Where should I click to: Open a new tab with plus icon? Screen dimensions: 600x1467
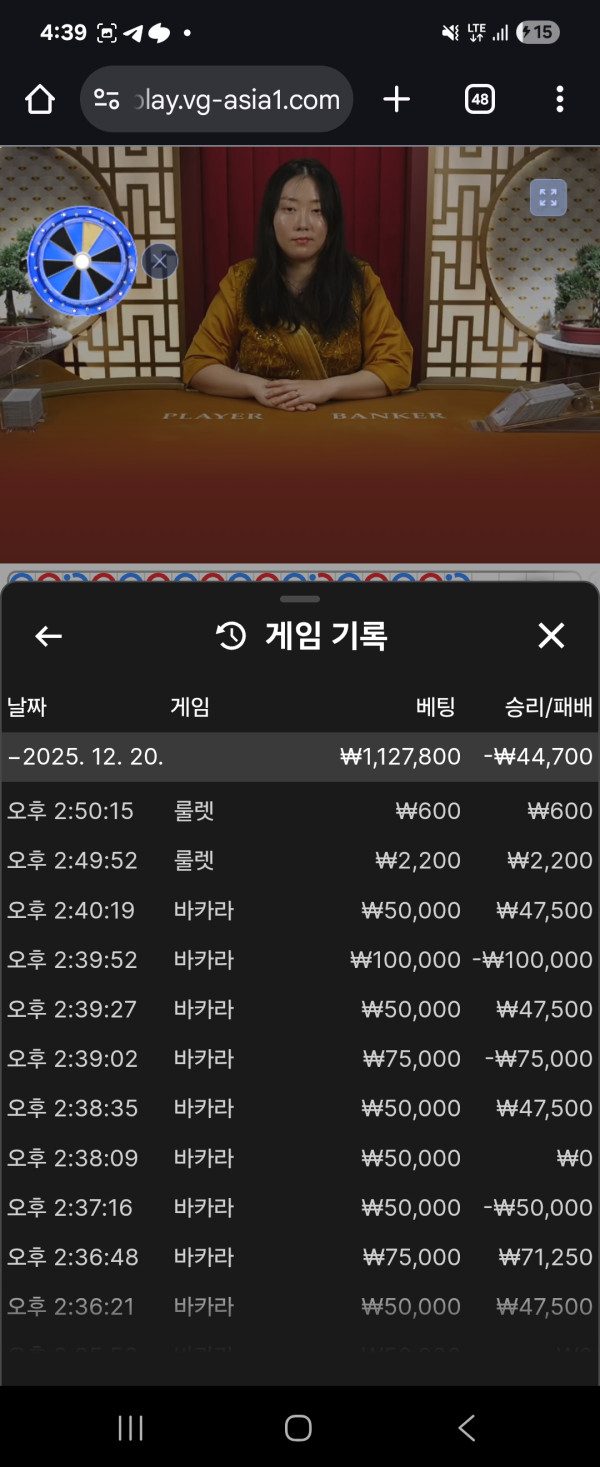pos(397,99)
